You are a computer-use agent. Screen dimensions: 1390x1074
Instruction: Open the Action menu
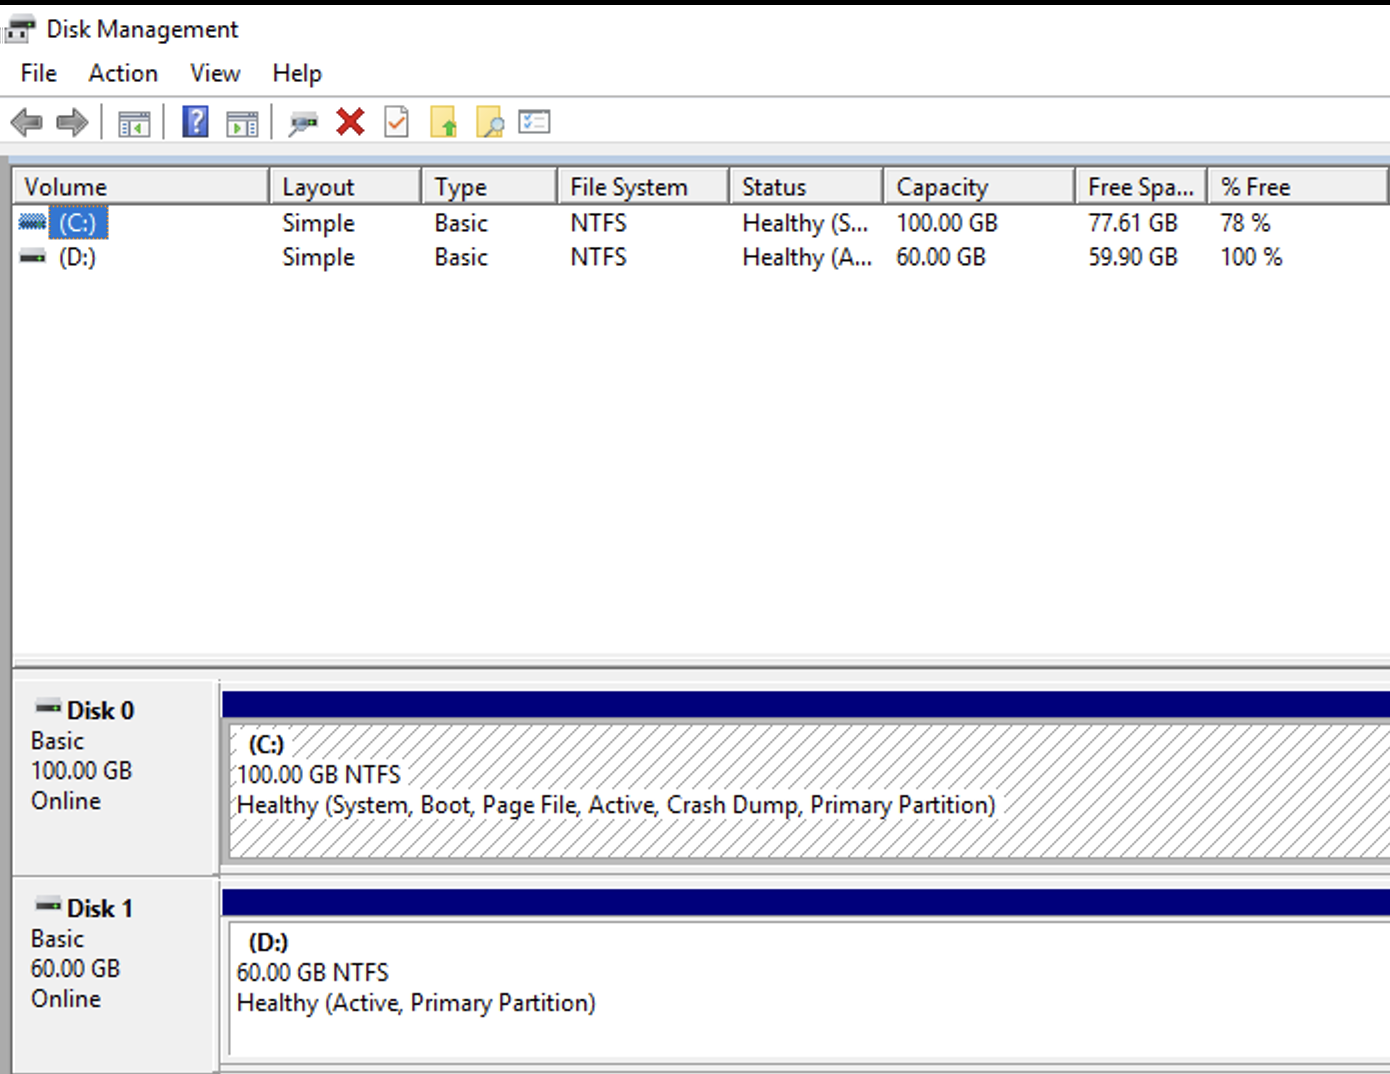(x=122, y=72)
